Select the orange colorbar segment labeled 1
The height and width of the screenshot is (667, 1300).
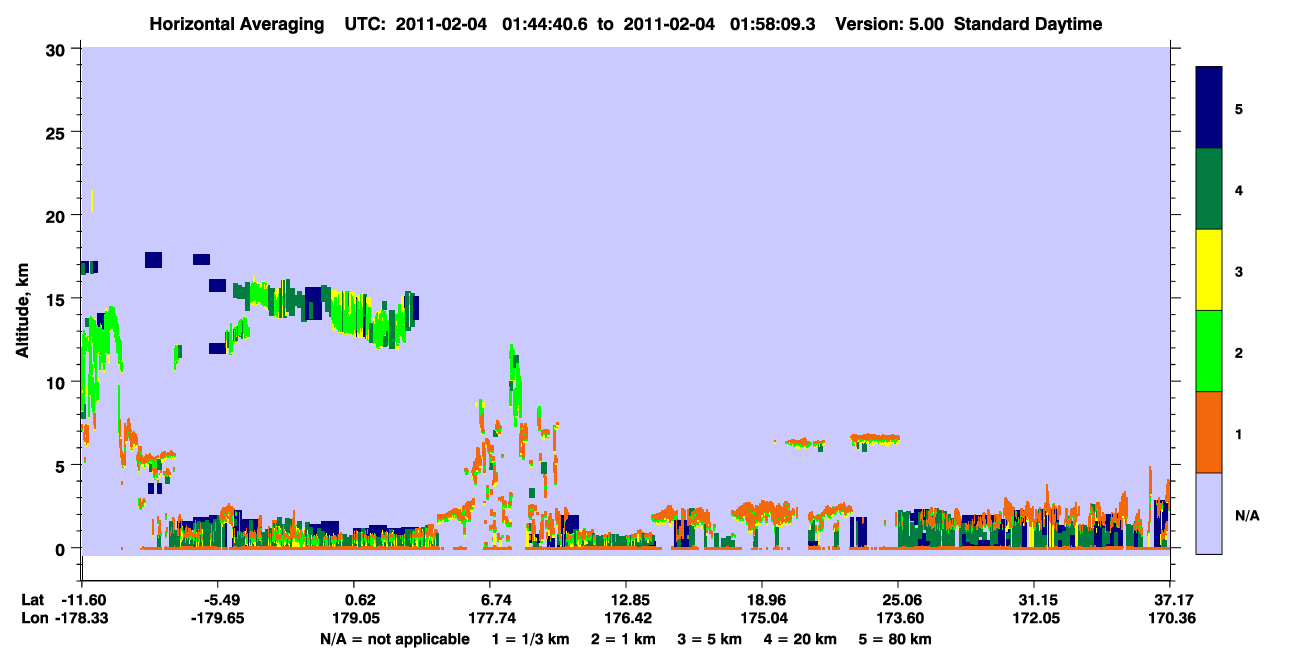click(1209, 432)
